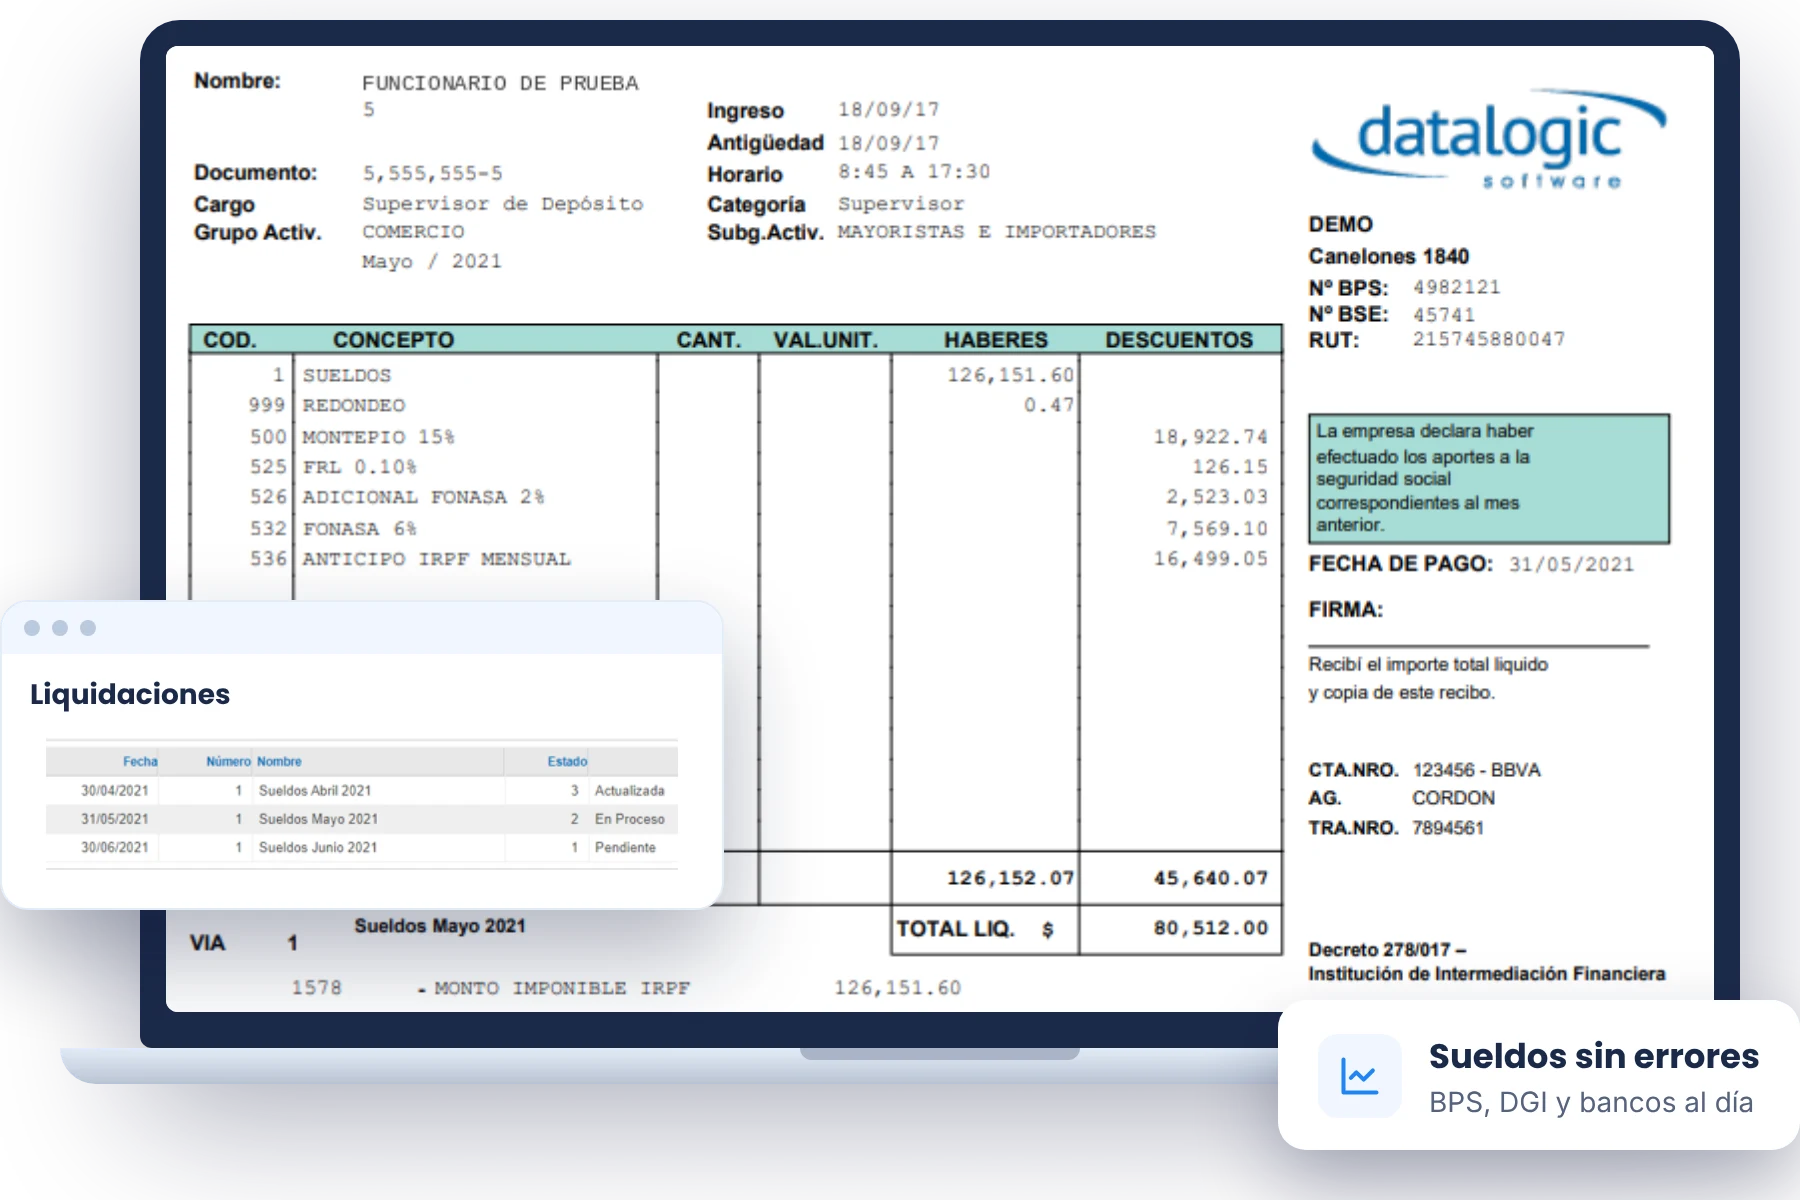Click the En Proceso status cell
1800x1200 pixels.
(x=629, y=819)
